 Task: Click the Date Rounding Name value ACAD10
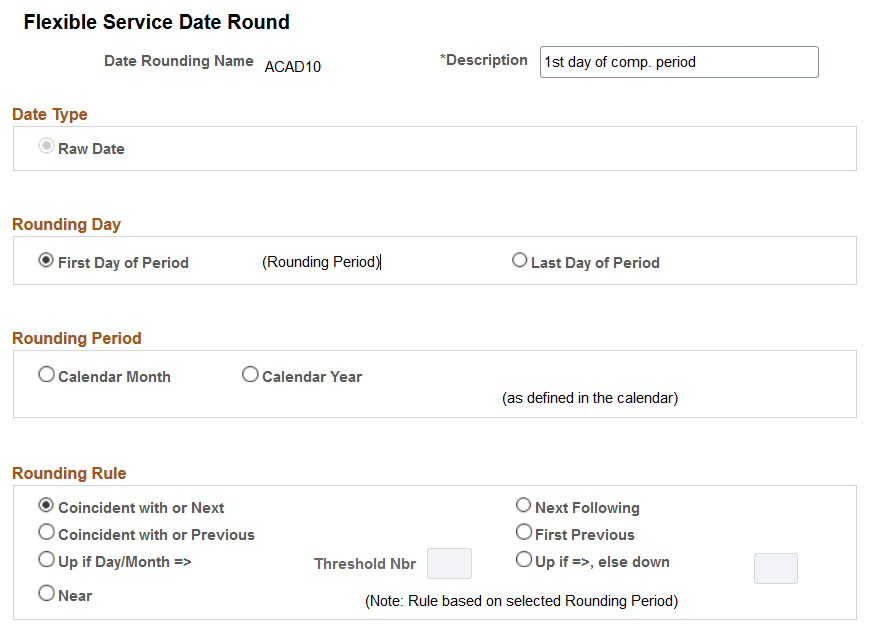[292, 66]
